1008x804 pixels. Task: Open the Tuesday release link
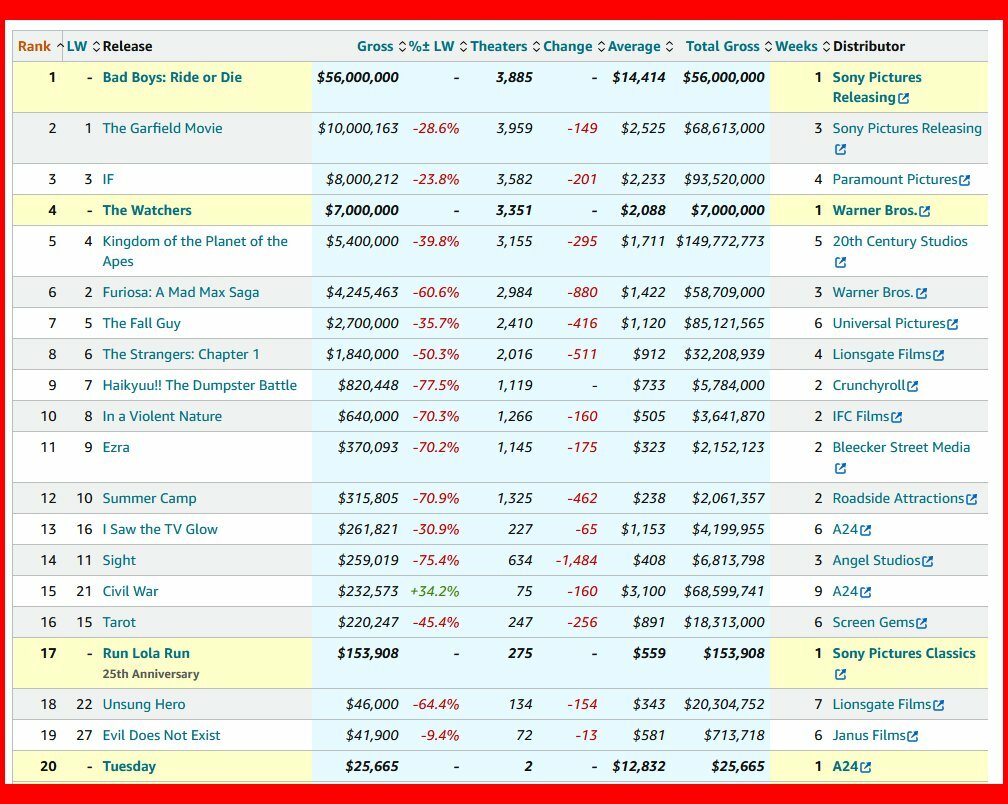[129, 766]
